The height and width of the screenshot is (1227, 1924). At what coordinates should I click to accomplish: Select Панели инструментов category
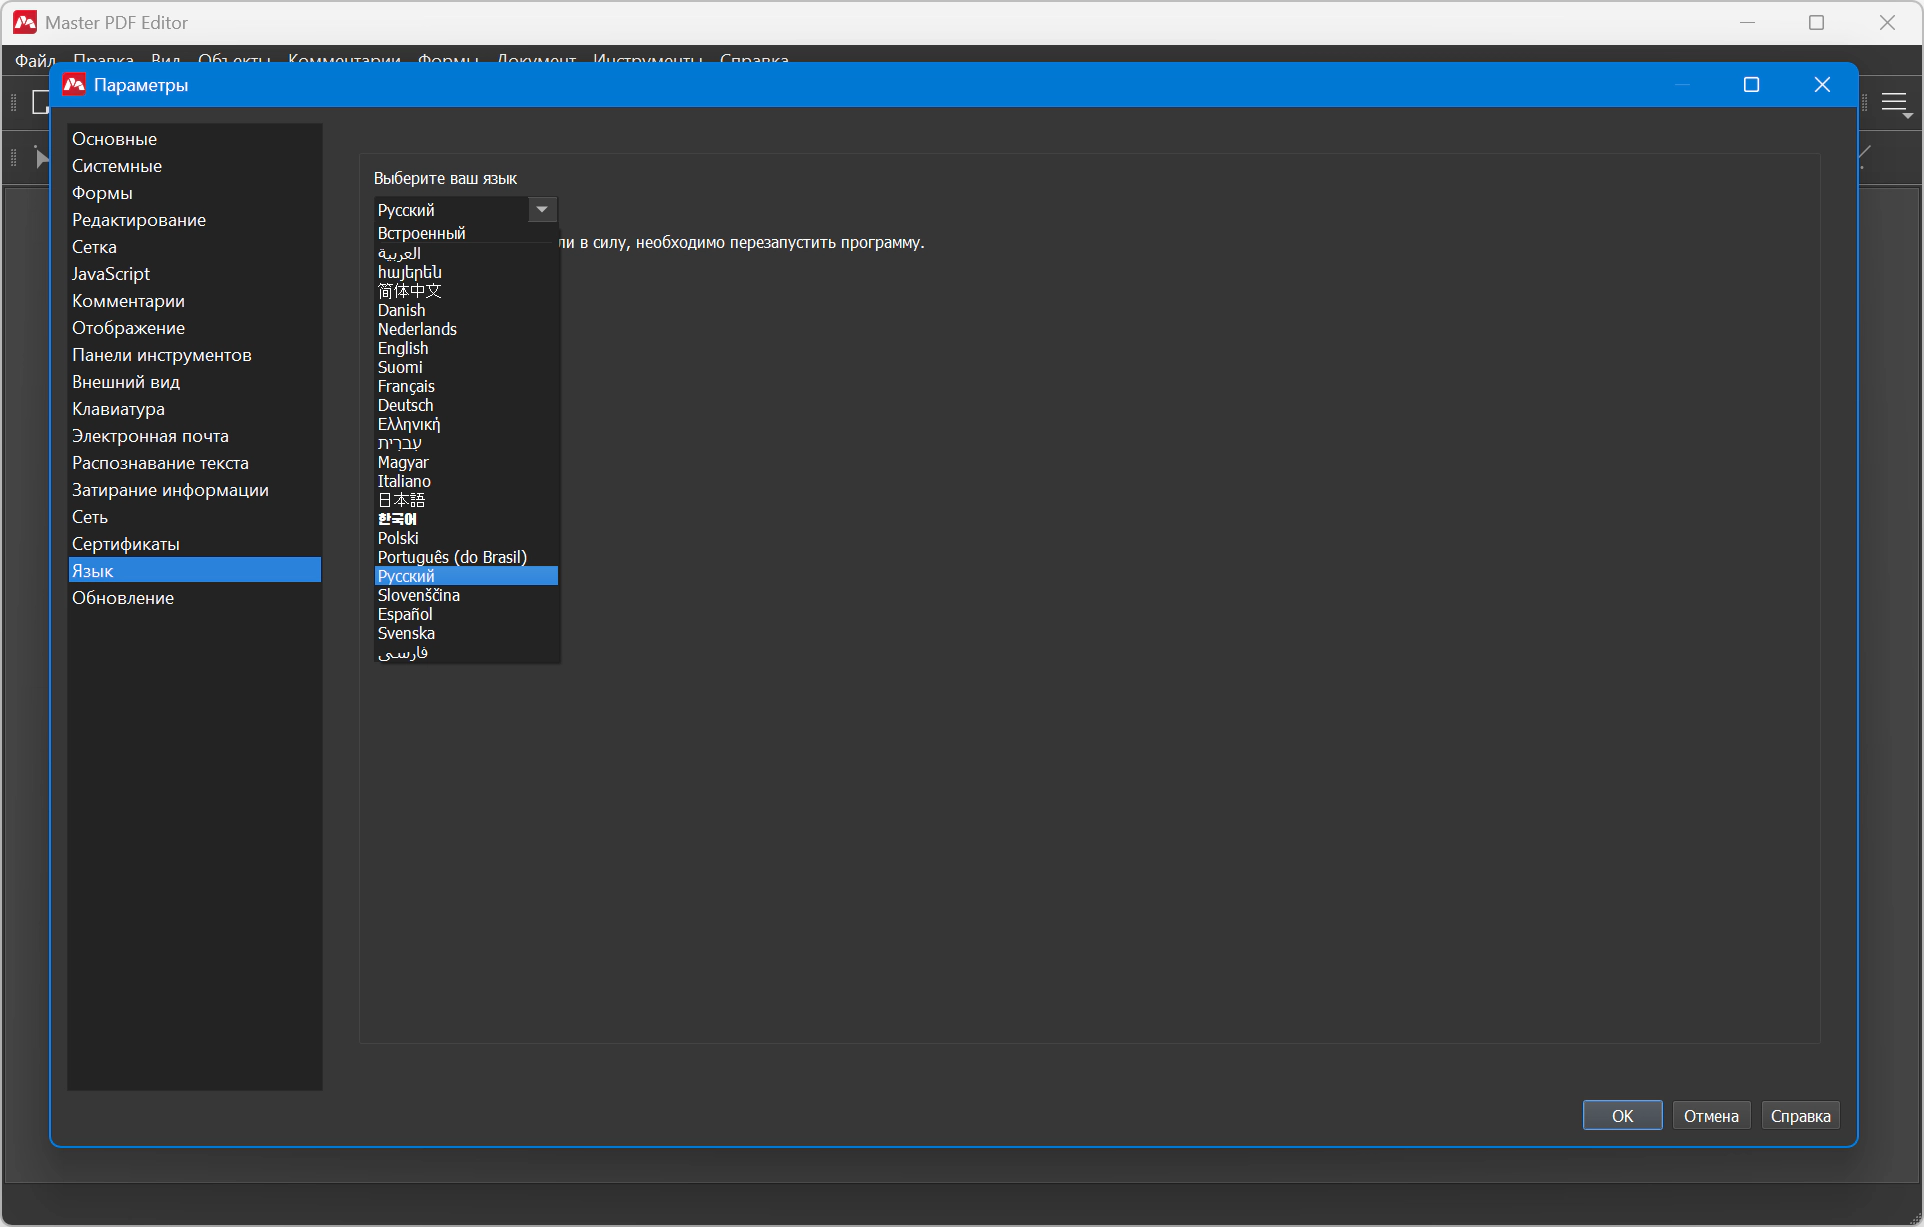[195, 355]
